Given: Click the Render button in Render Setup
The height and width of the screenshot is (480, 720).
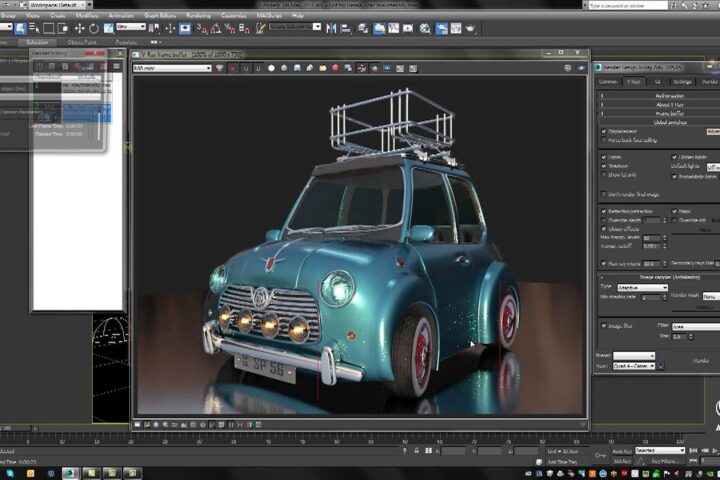Looking at the screenshot, I should click(701, 361).
